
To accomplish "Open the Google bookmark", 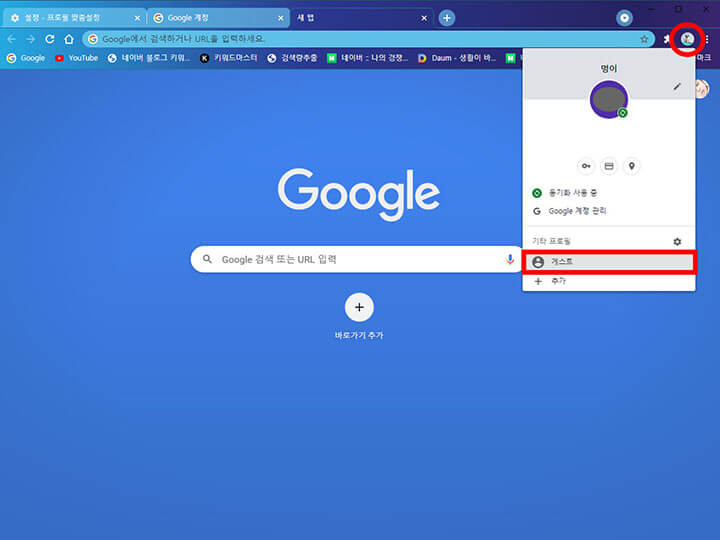I will (26, 58).
